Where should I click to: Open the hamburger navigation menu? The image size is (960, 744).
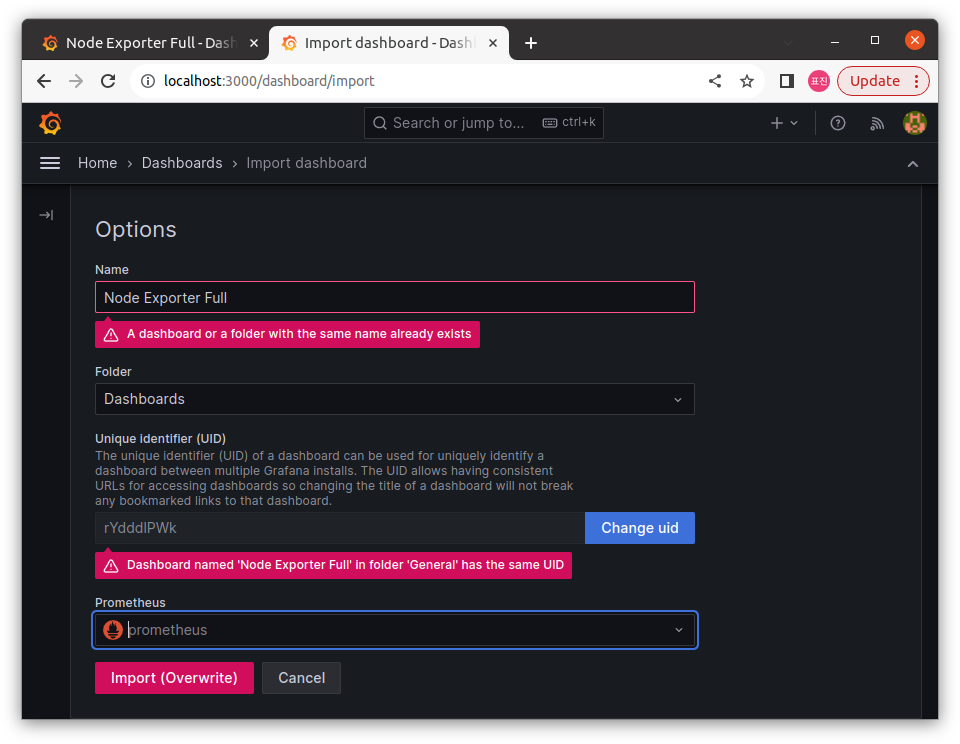point(50,163)
